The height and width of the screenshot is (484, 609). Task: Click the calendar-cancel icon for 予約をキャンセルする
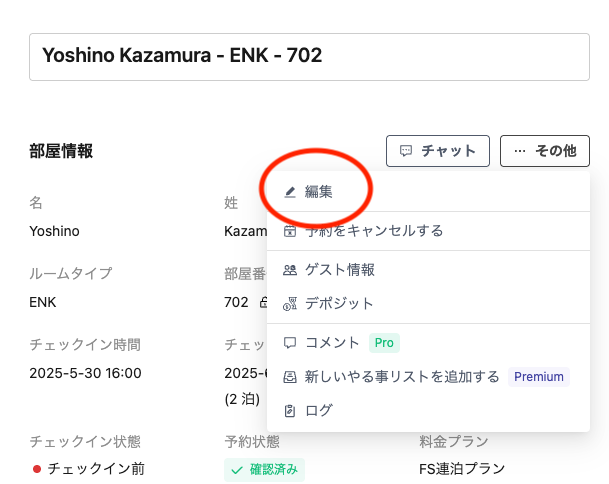pos(290,231)
